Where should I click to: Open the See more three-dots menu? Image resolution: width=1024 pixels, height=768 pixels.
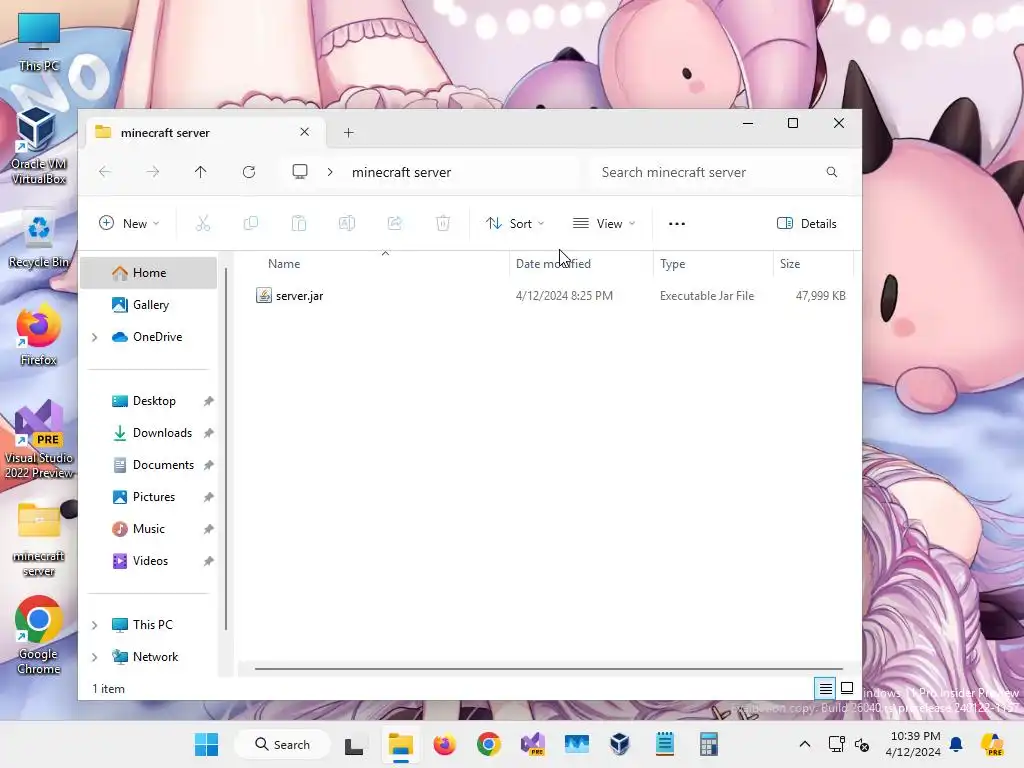tap(677, 223)
